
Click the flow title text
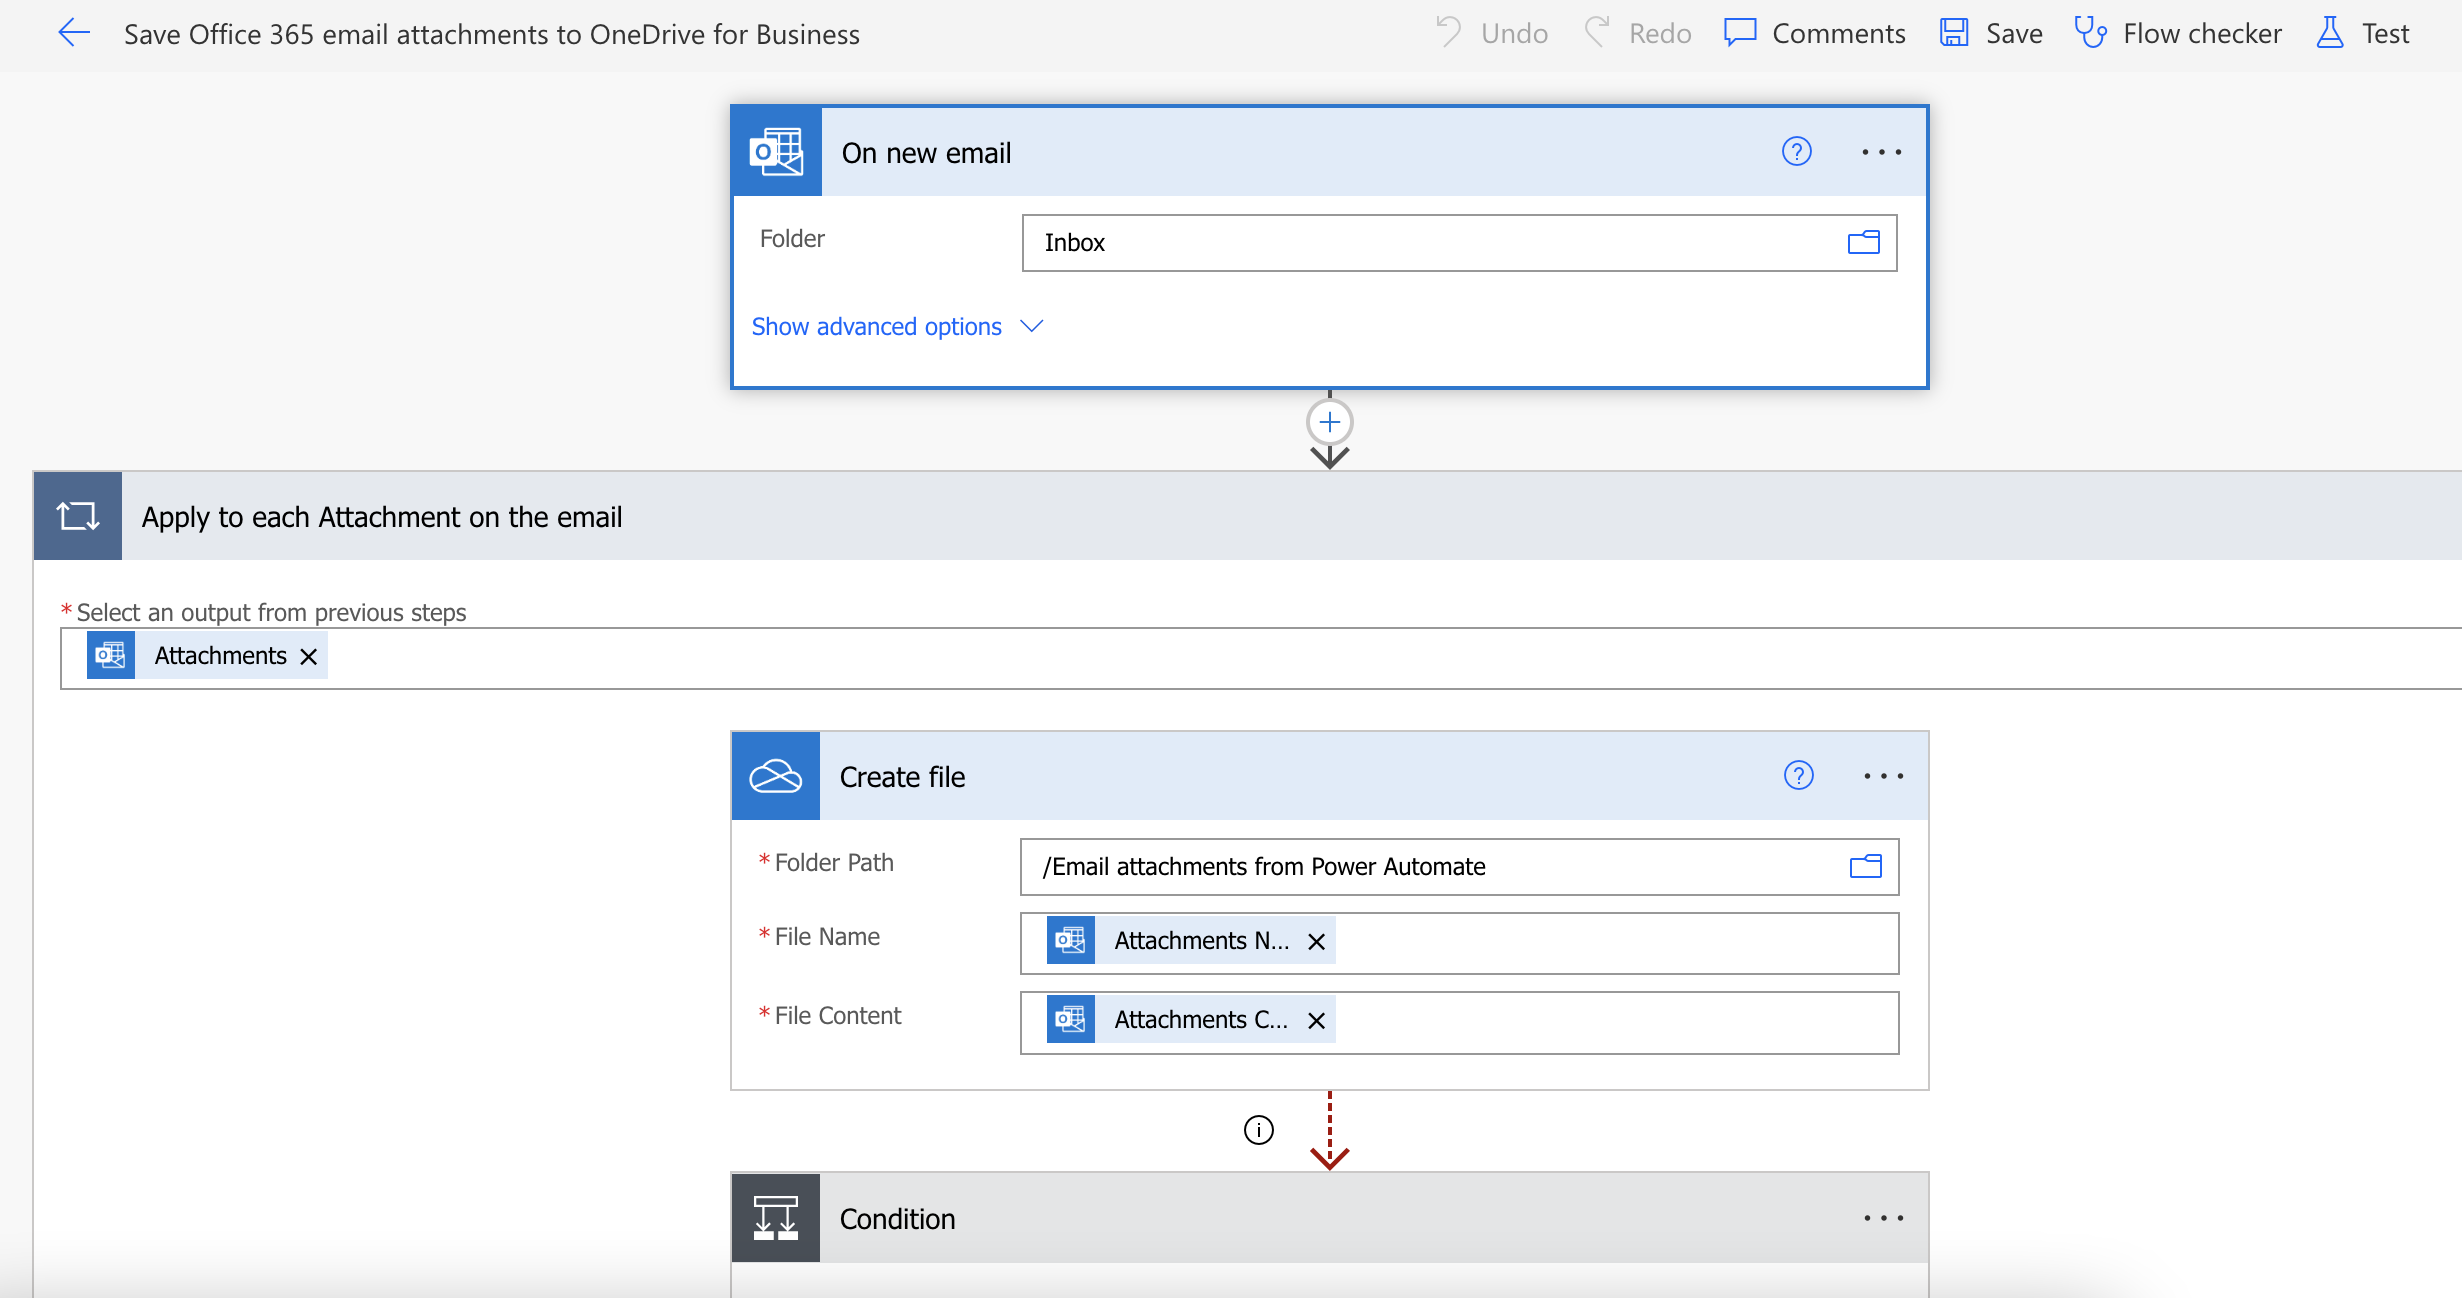click(x=492, y=34)
